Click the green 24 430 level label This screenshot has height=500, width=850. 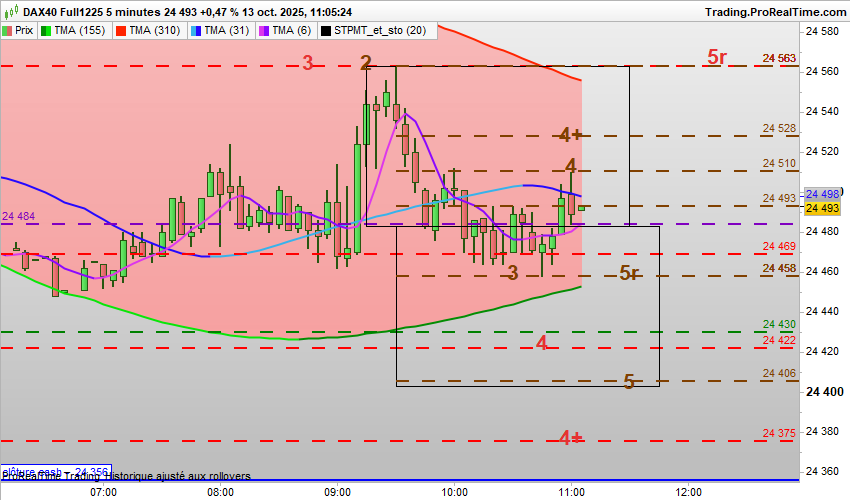[779, 324]
